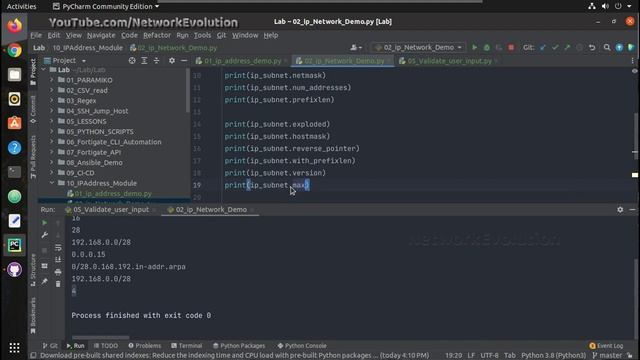Open Search Everywhere magnifier icon
640x360 pixels.
607,48
